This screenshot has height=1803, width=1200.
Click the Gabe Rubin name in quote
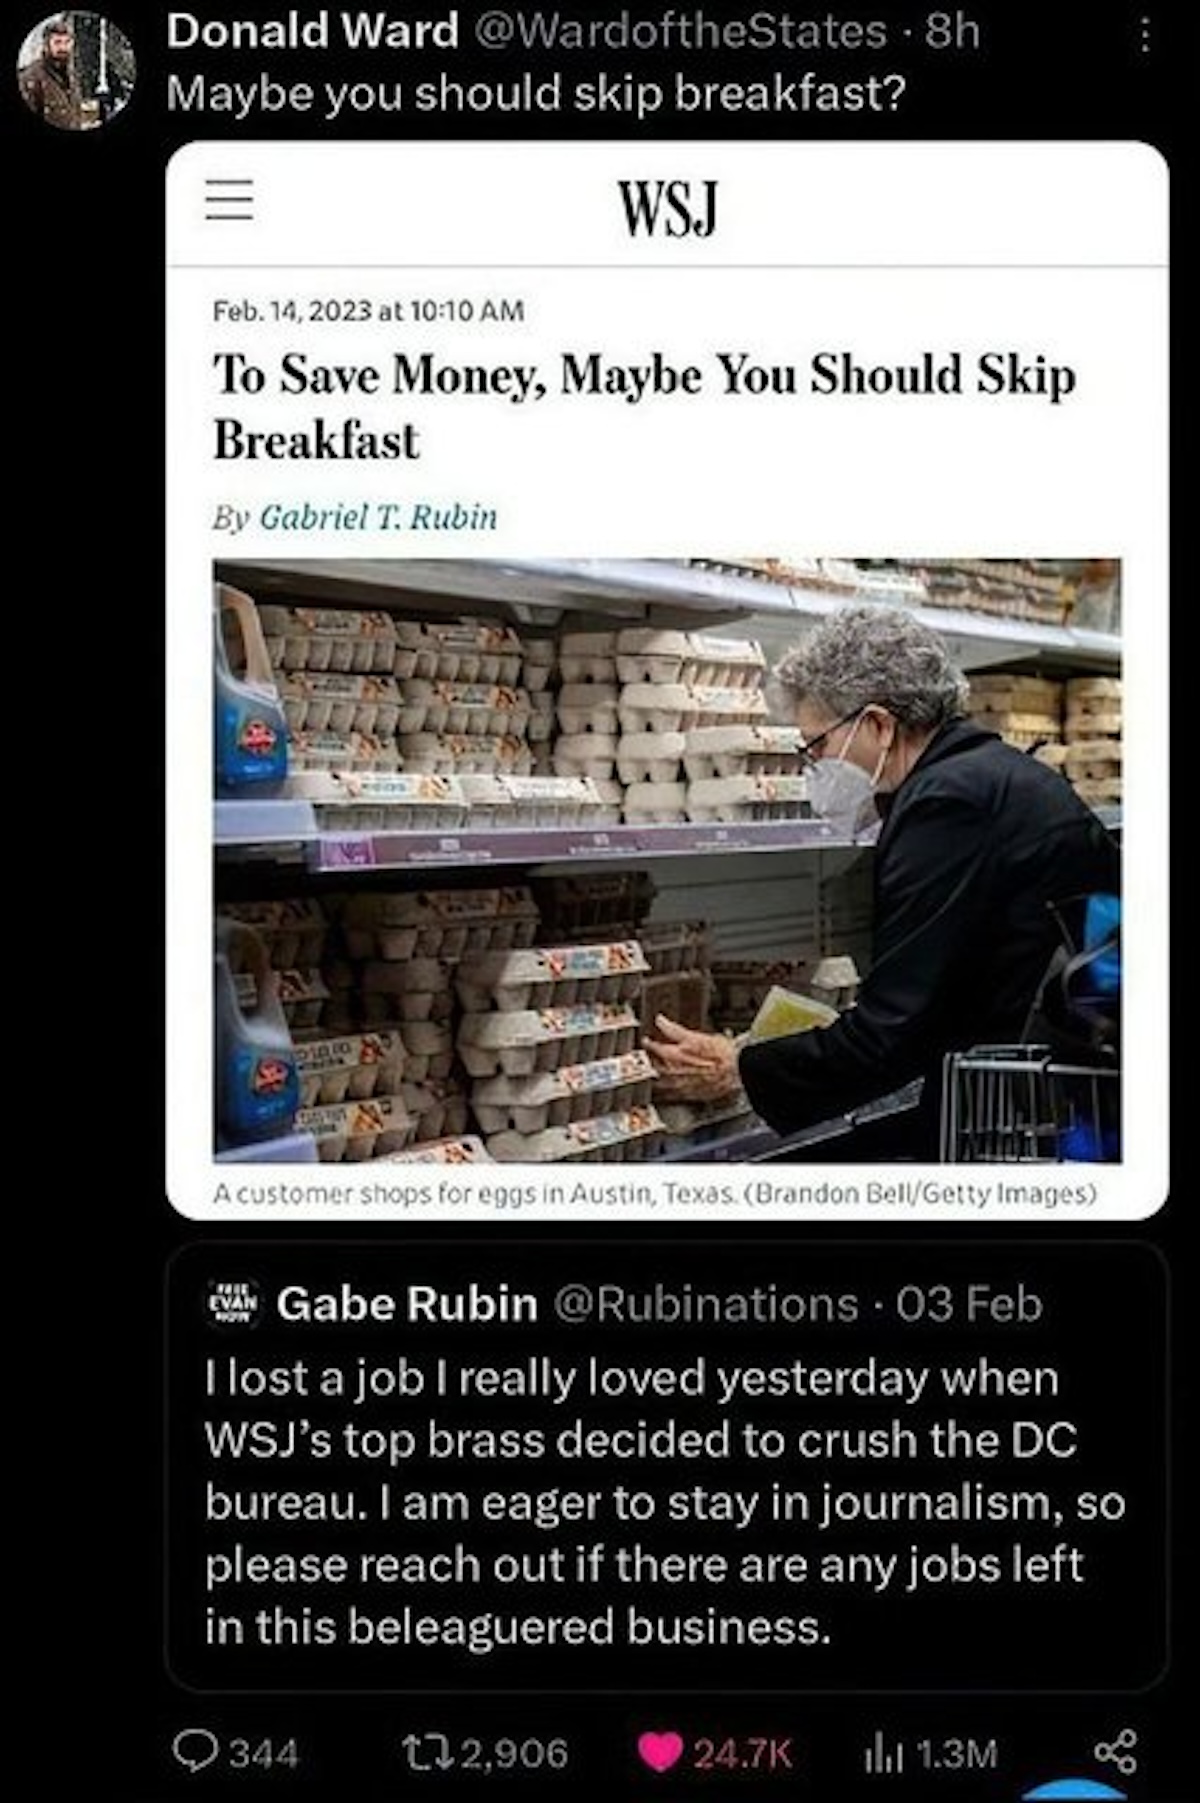[x=407, y=1304]
